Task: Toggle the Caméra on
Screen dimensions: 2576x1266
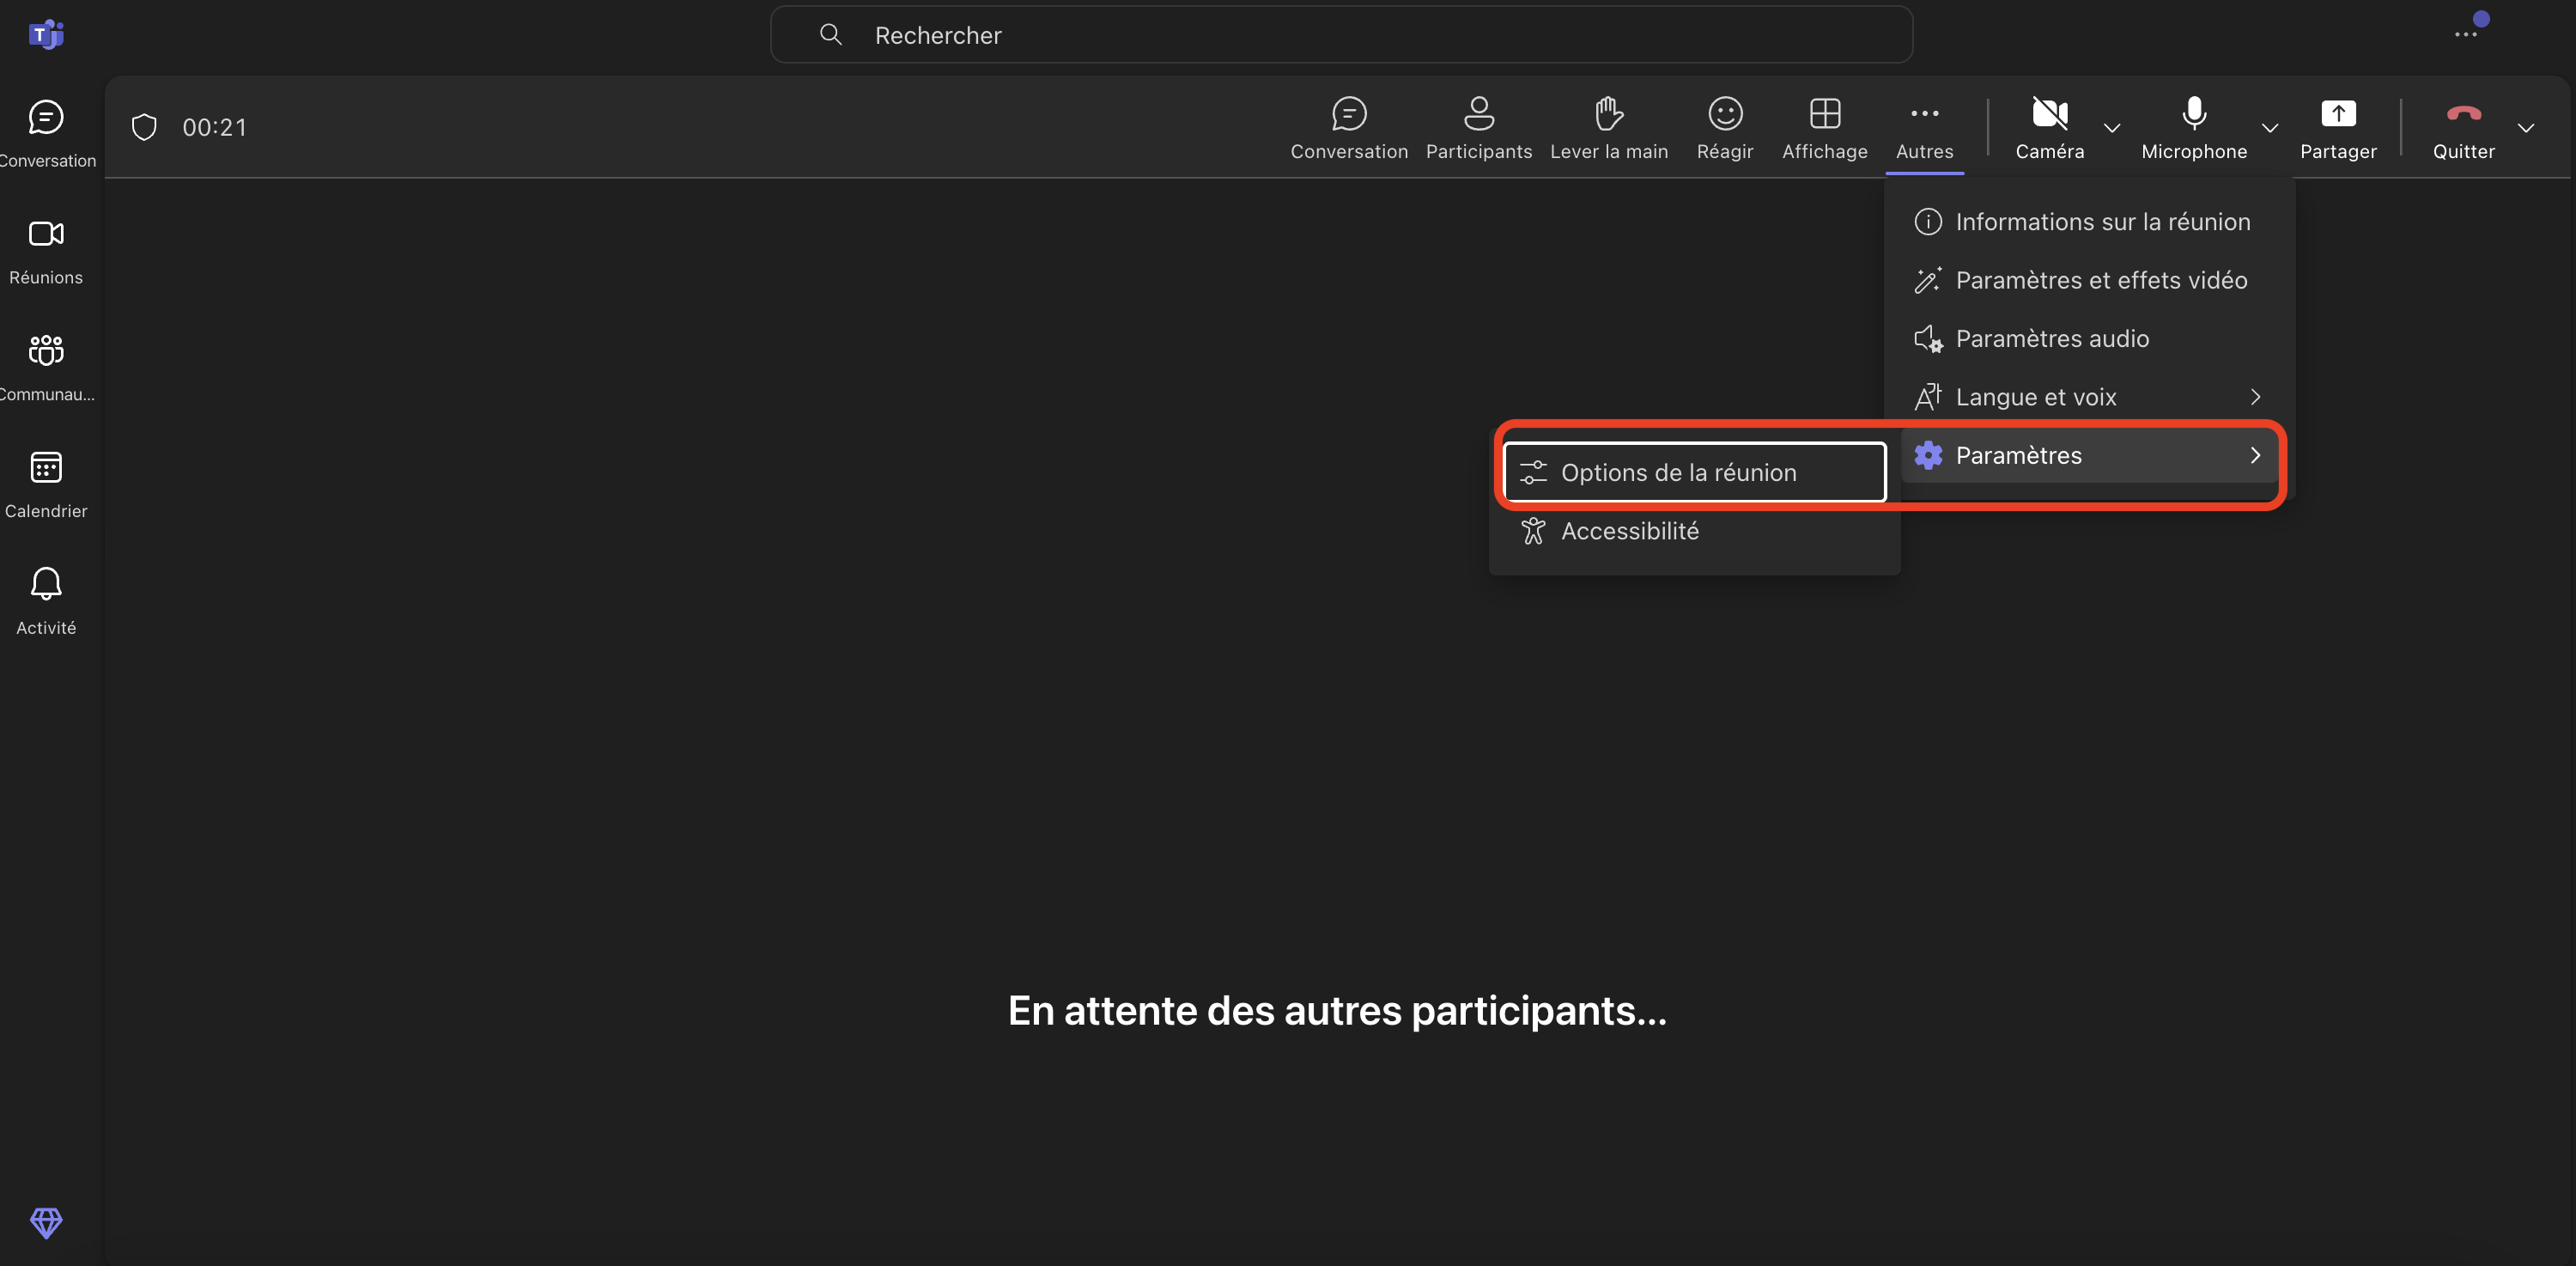Action: 2049,127
